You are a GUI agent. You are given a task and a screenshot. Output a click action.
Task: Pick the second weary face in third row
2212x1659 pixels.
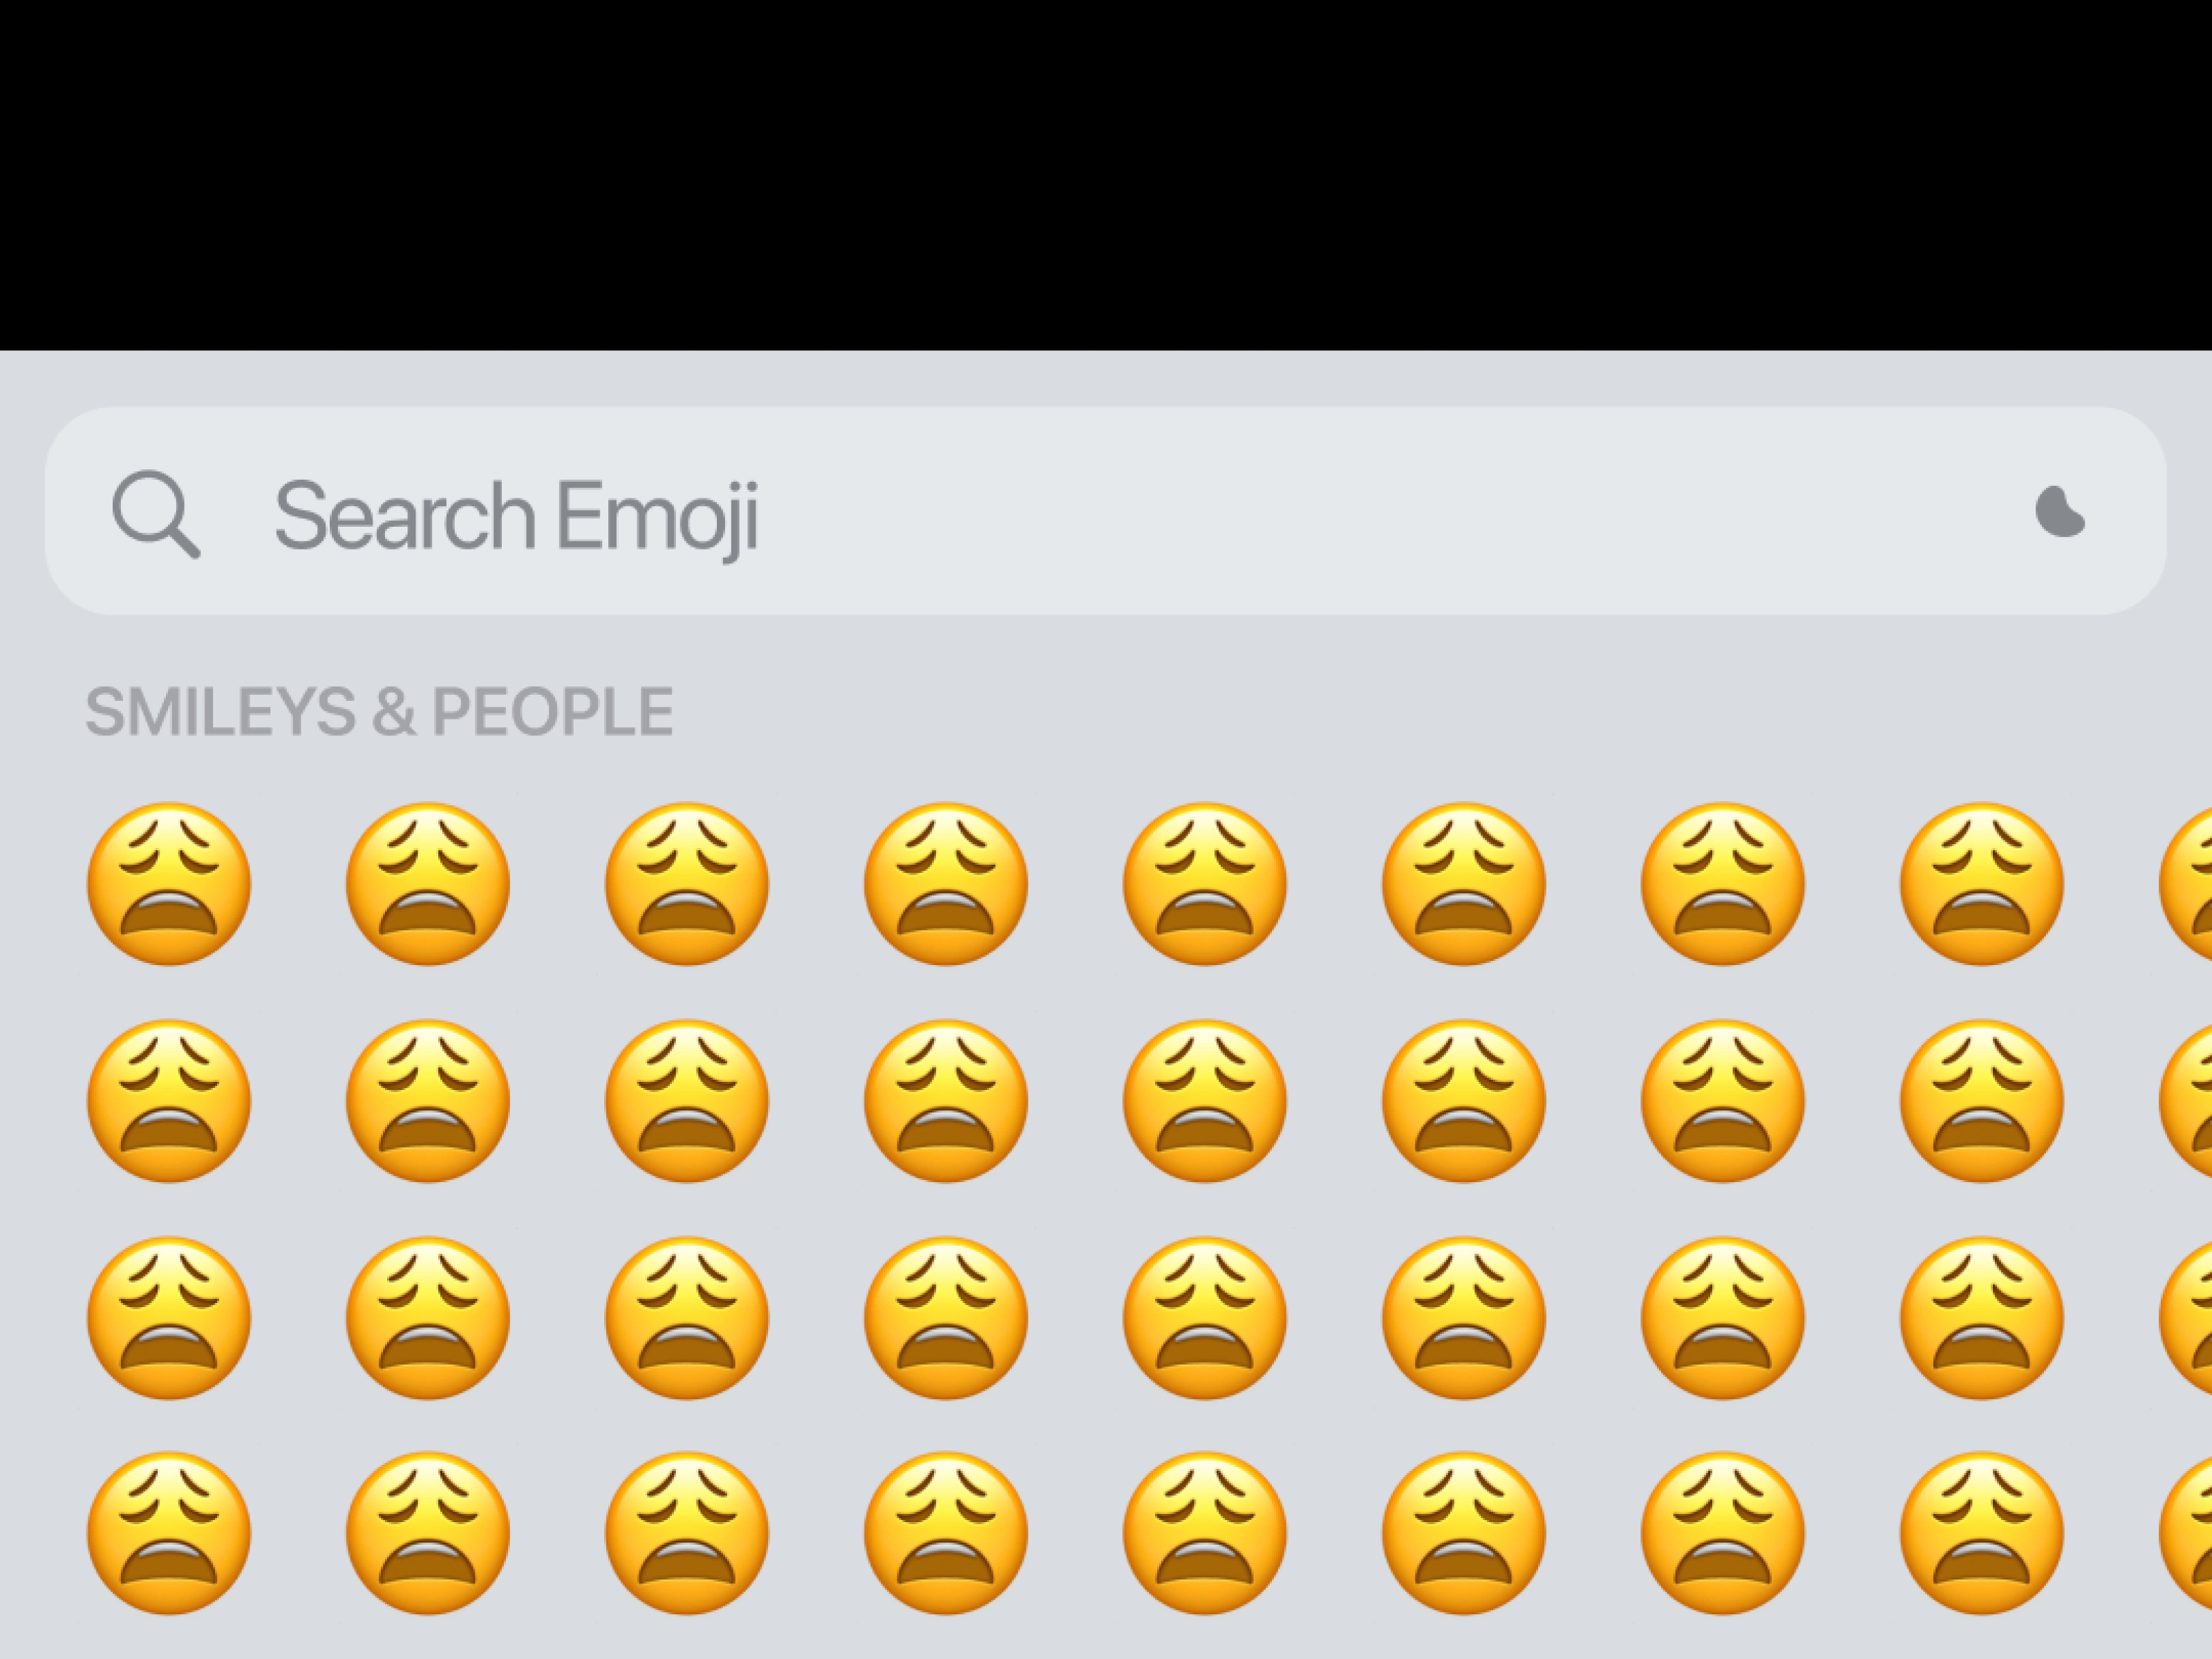coord(428,1318)
